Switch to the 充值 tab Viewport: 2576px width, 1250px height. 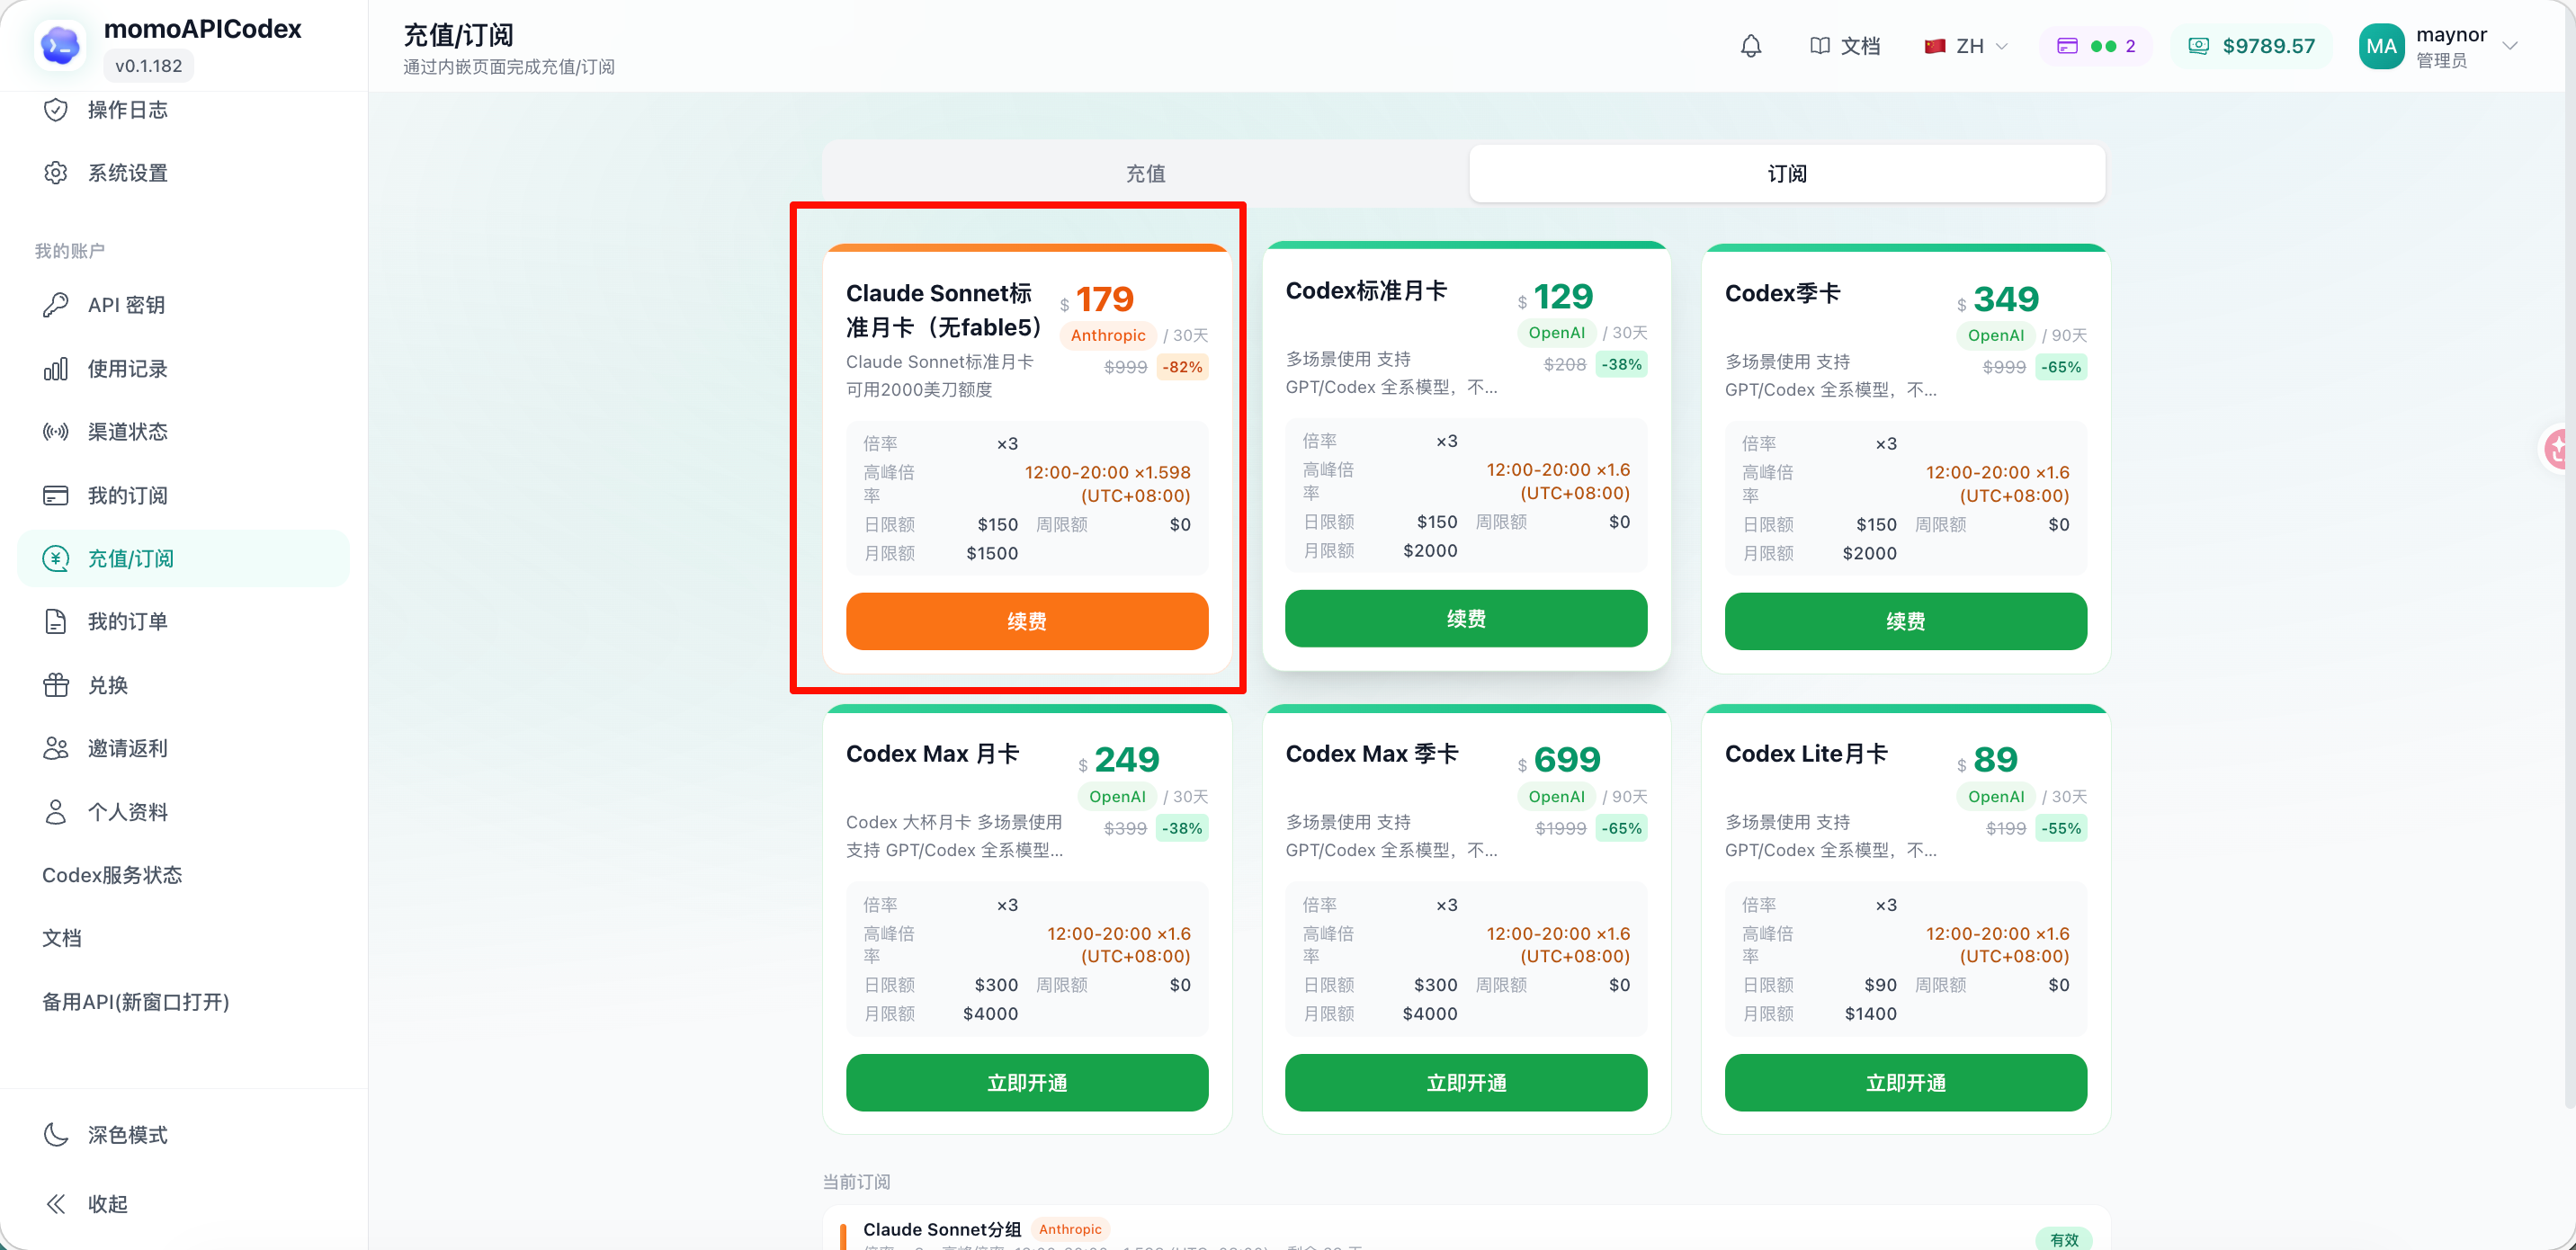pyautogui.click(x=1145, y=174)
